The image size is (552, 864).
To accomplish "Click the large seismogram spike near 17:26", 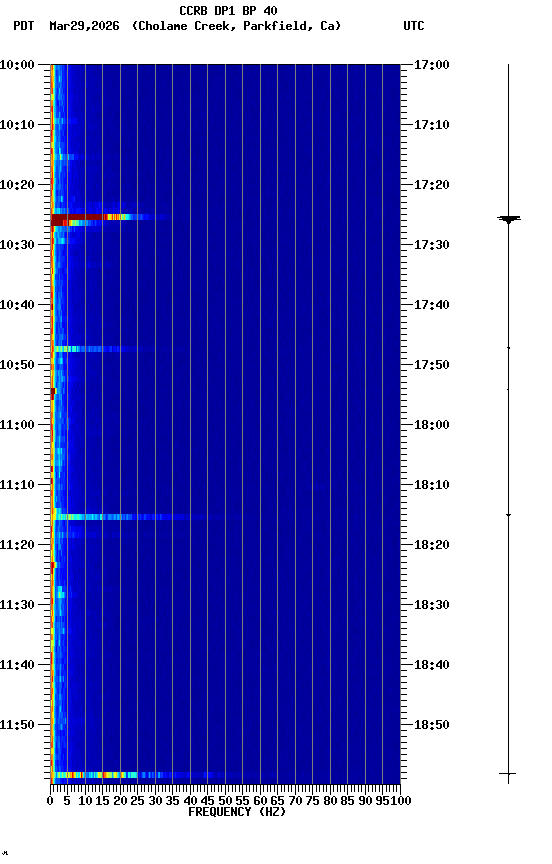I will click(508, 219).
